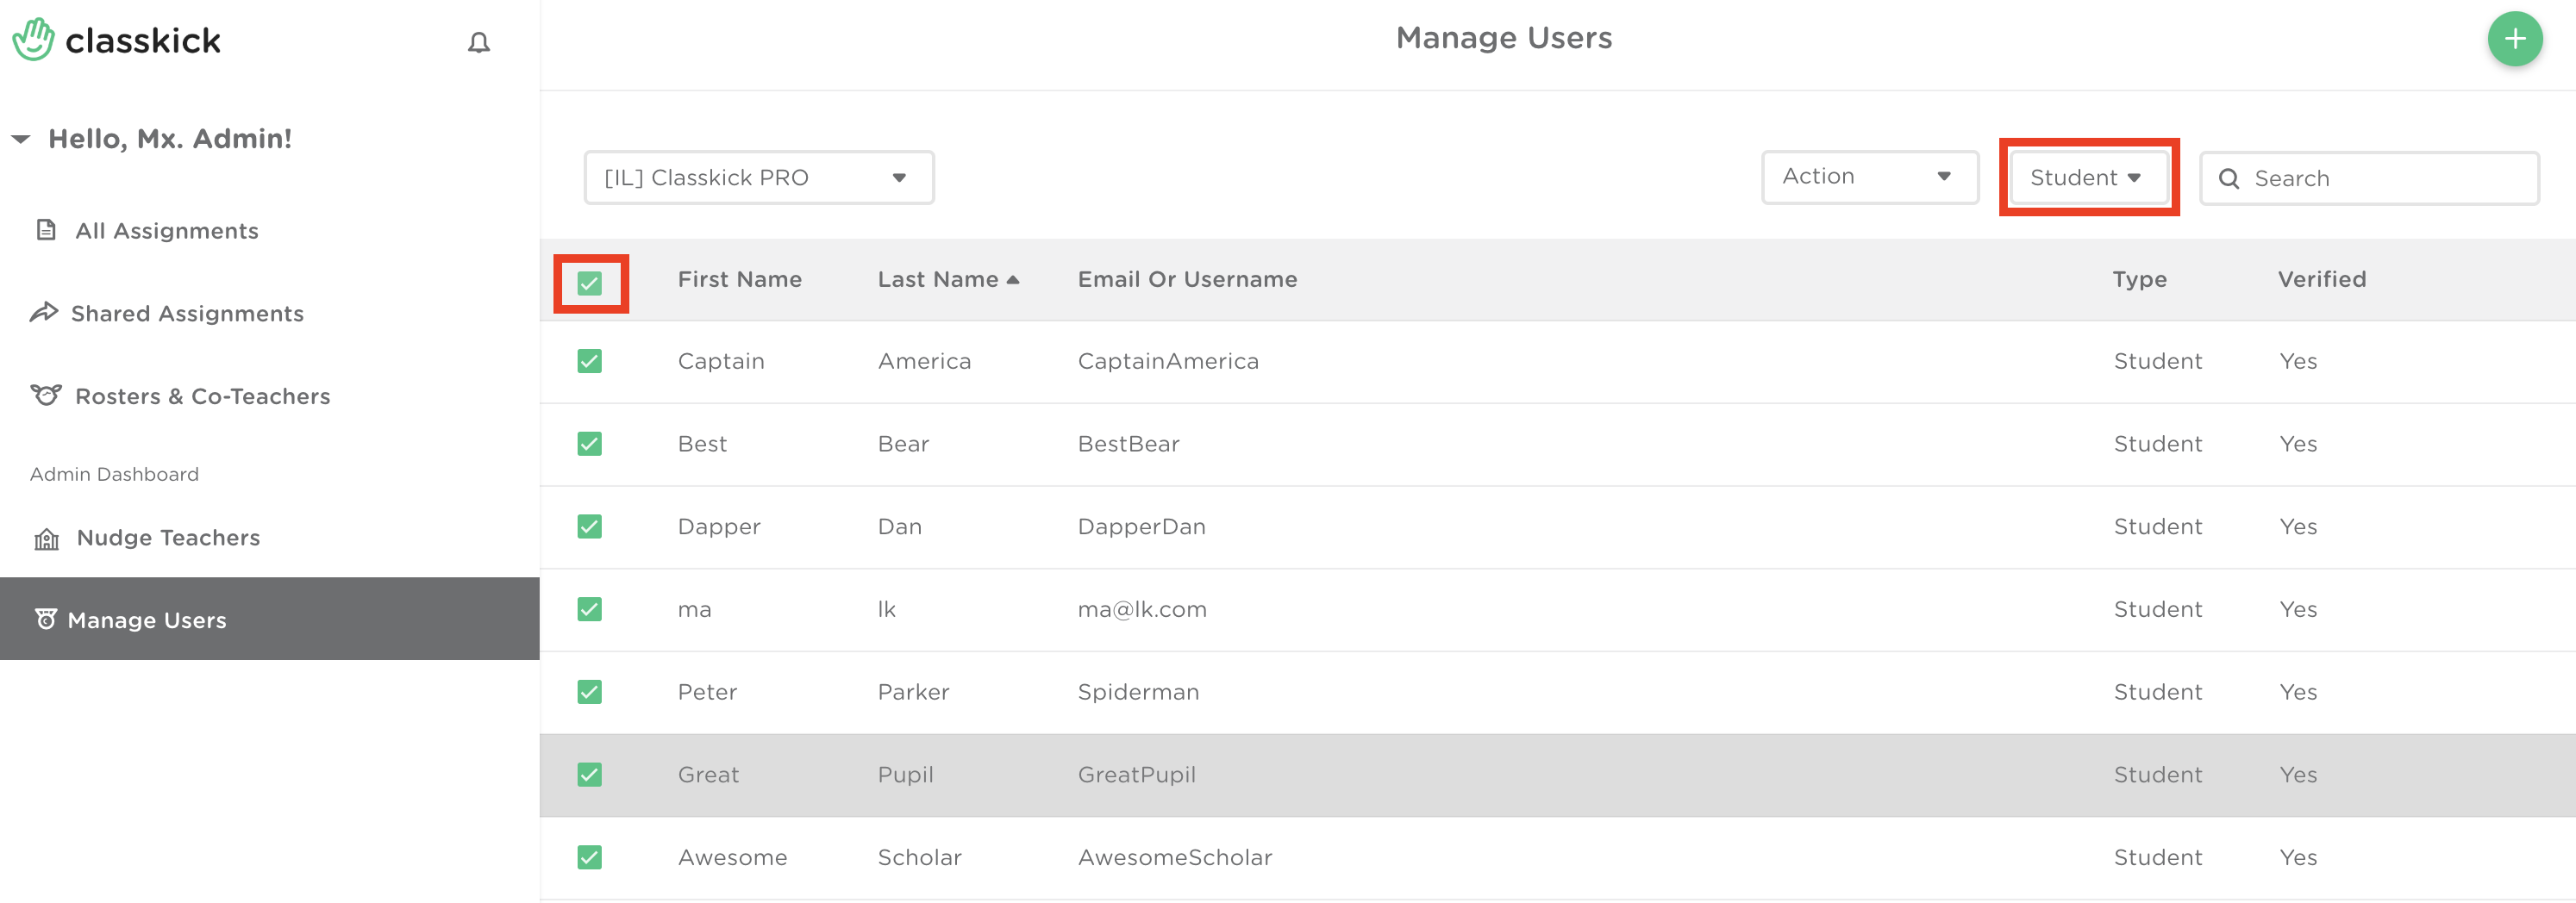
Task: Open the Action dropdown
Action: coord(1868,177)
